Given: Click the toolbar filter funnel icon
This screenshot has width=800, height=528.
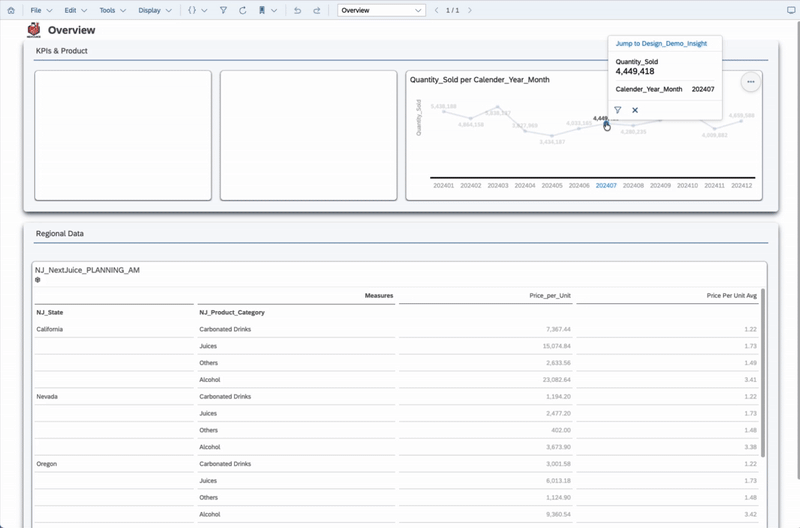Looking at the screenshot, I should (x=223, y=10).
